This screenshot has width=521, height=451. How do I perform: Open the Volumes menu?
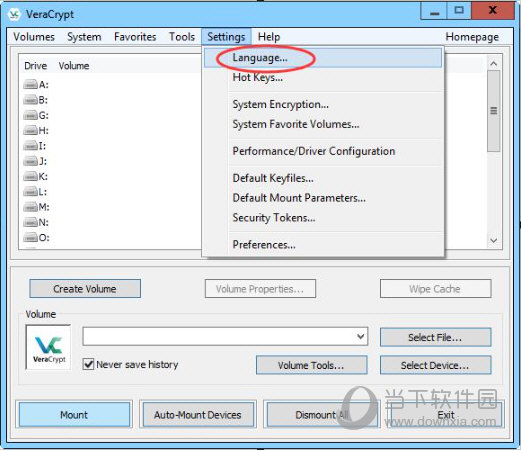pos(34,37)
